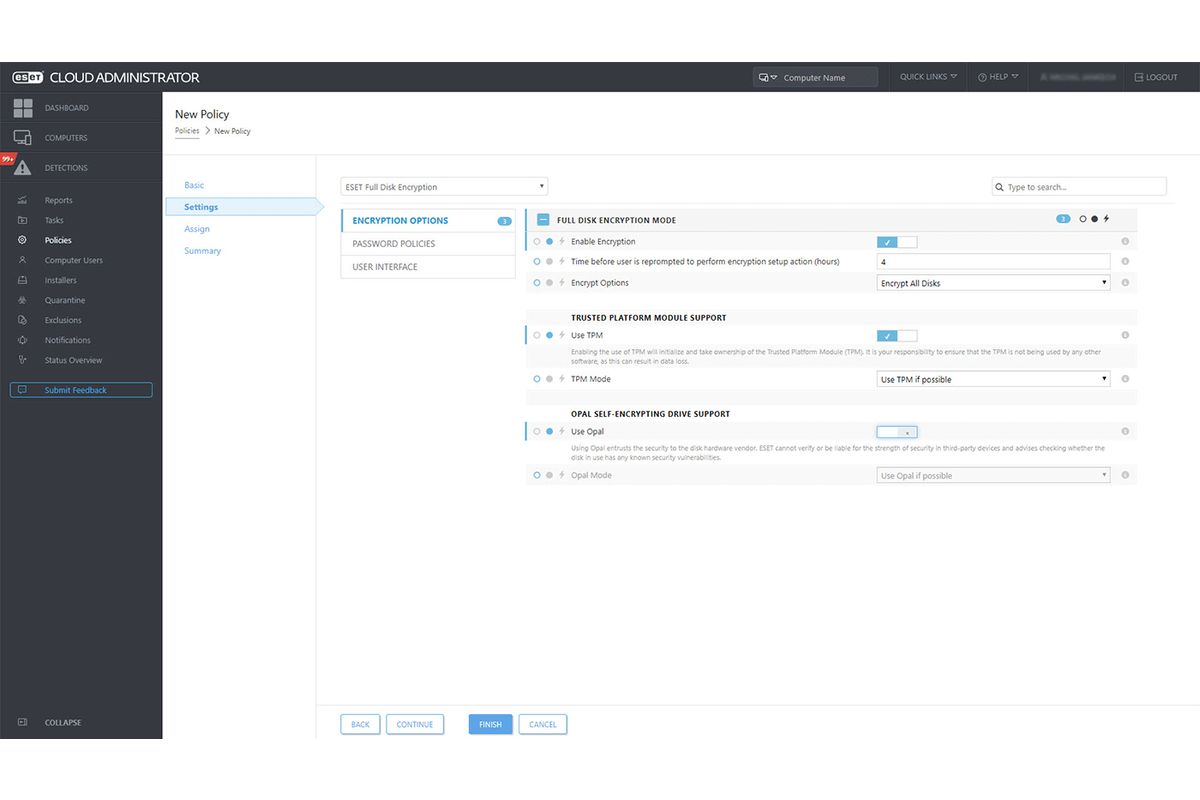
Task: Select the Apply dot for Opal Mode
Action: tap(549, 475)
